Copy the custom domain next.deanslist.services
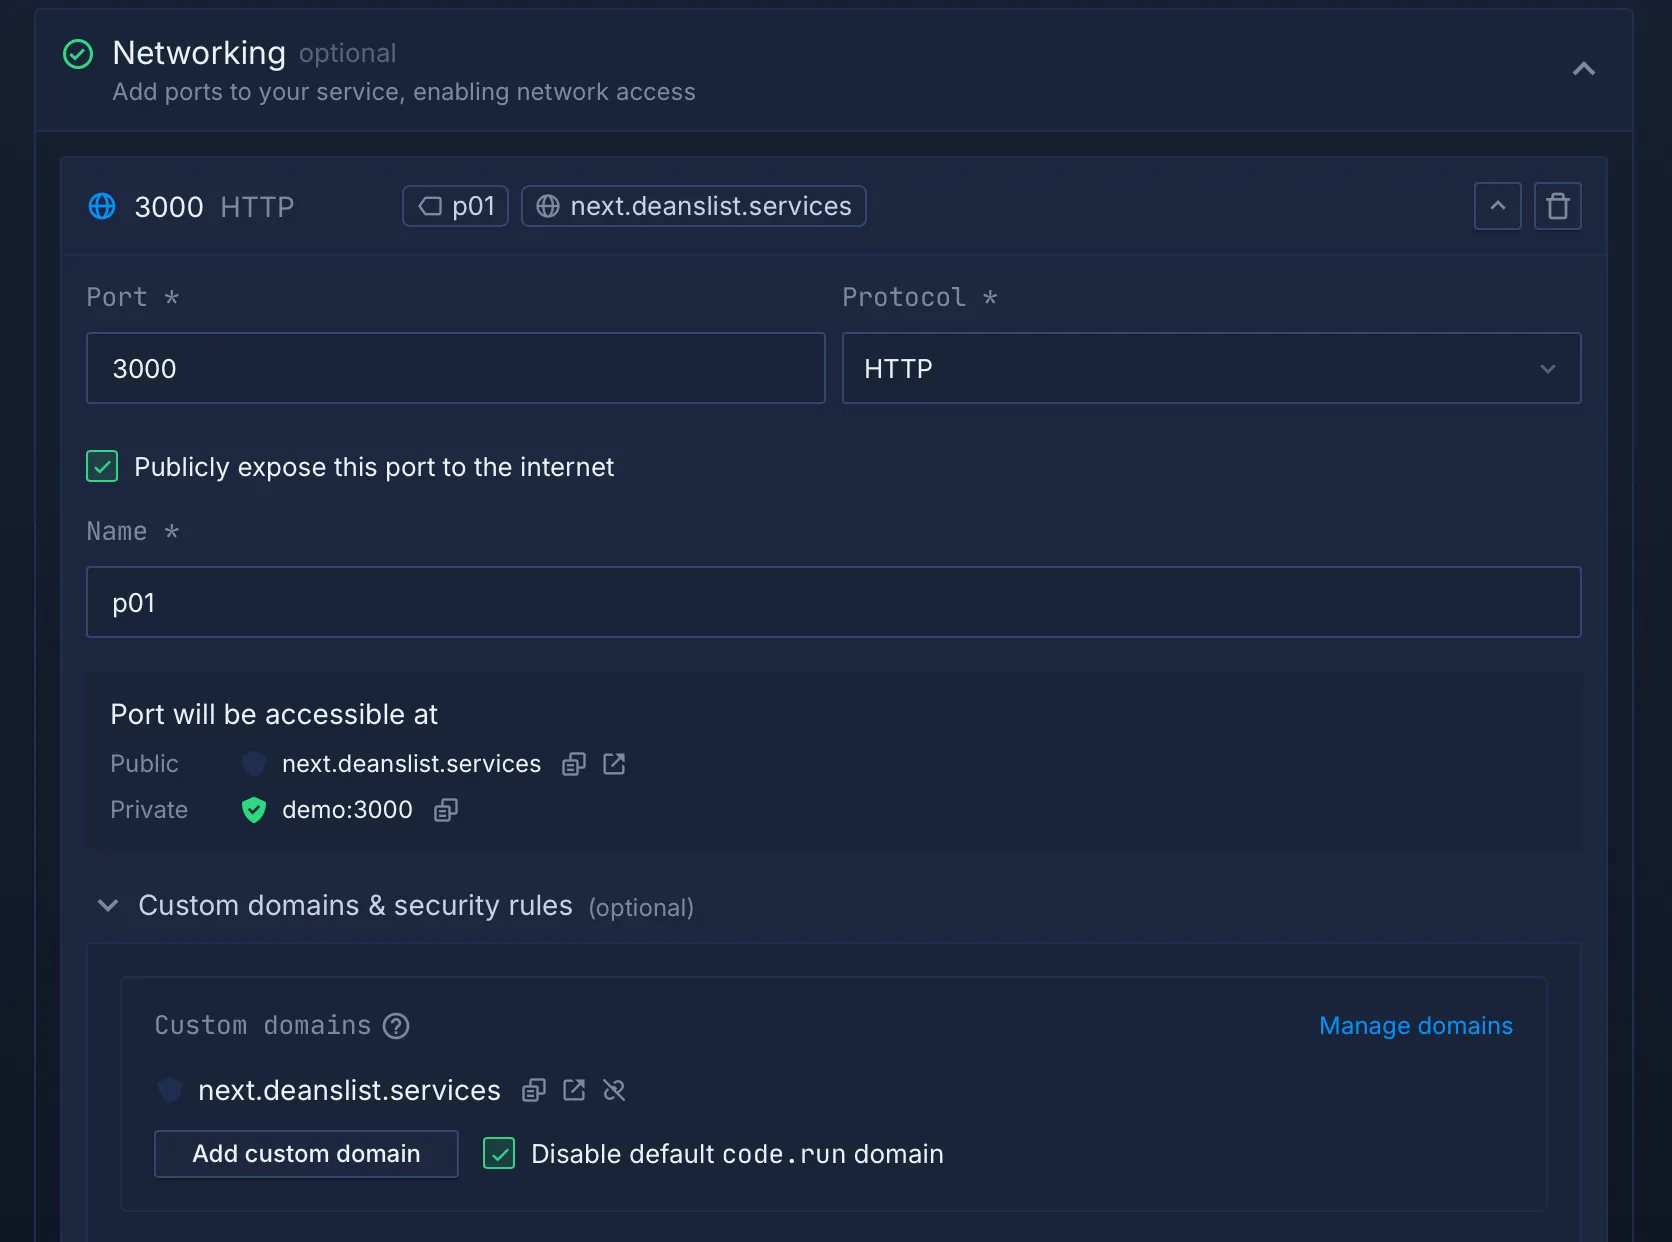1672x1242 pixels. (x=534, y=1090)
